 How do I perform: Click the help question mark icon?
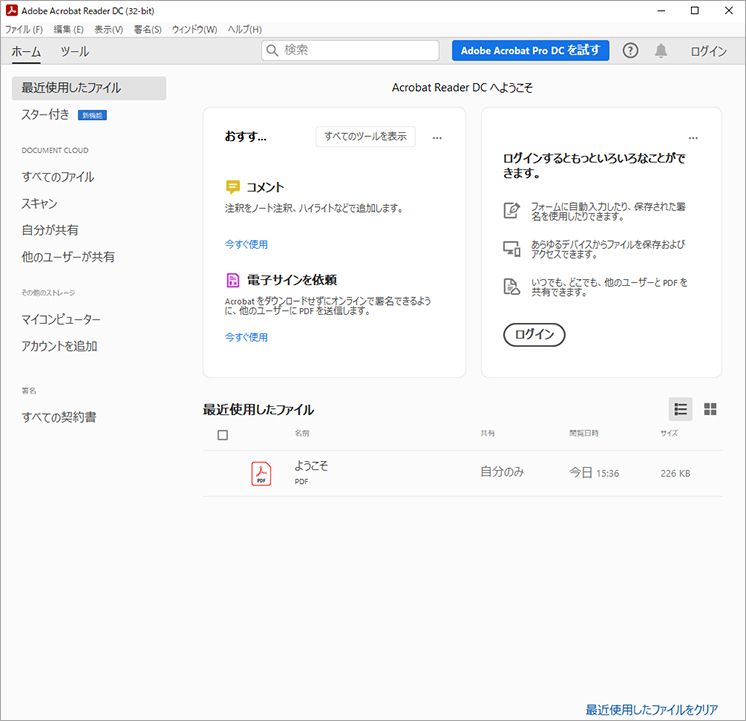pos(630,50)
